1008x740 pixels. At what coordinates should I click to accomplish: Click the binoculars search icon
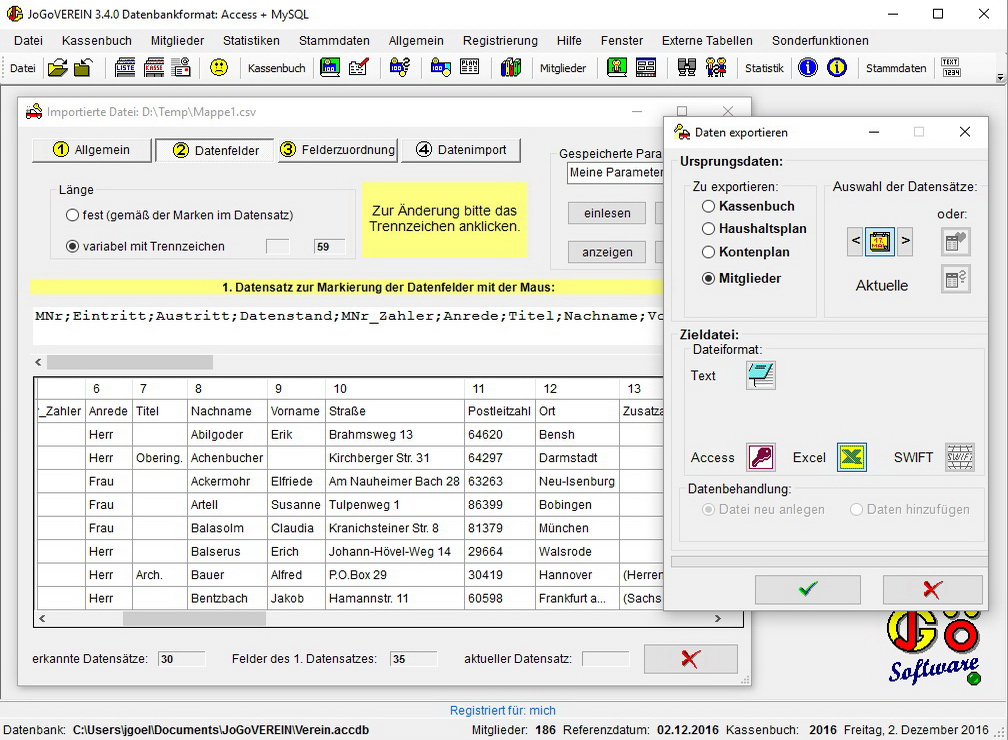[687, 68]
